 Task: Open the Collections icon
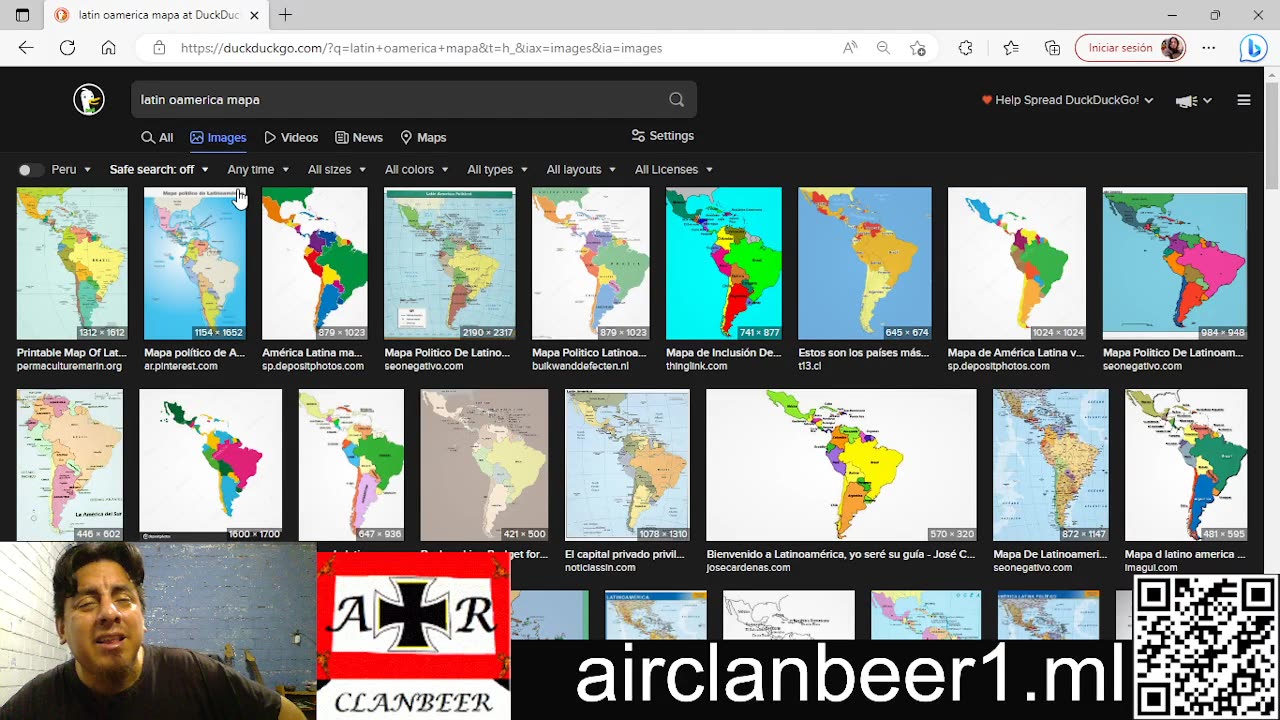point(1052,48)
